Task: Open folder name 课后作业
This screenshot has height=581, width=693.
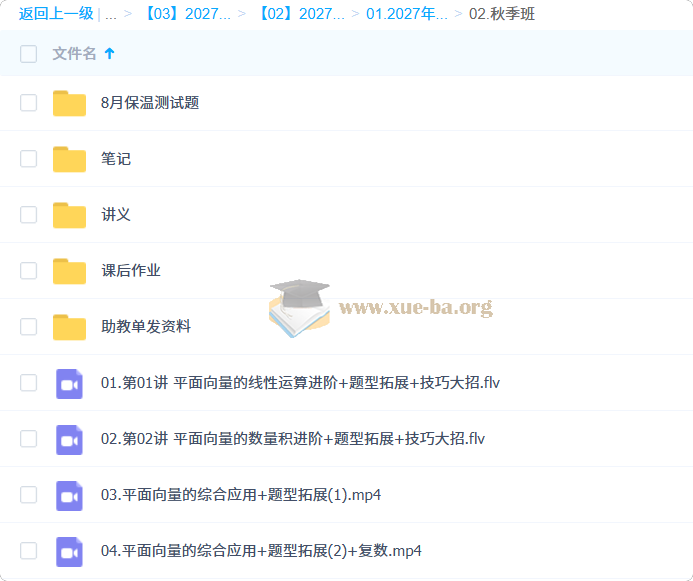Action: (131, 271)
